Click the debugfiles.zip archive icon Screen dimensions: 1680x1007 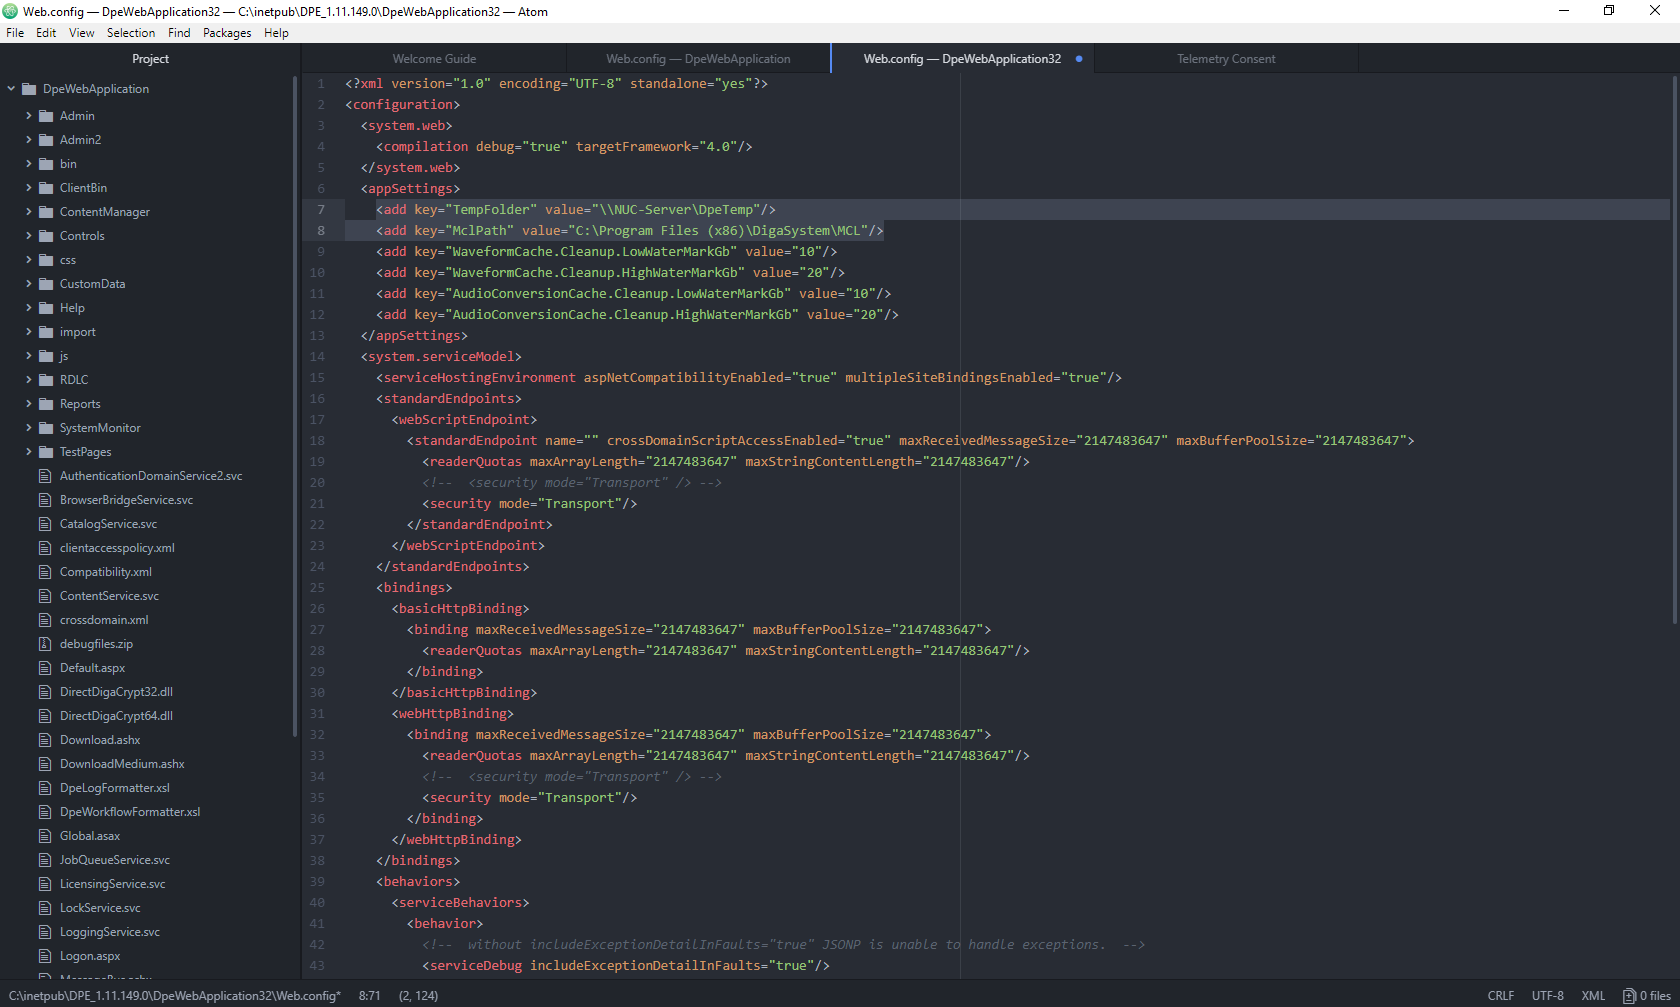[x=45, y=644]
